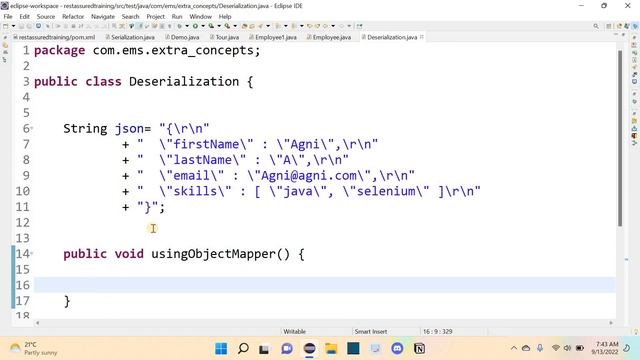
Task: Close the Deserialization.java tab
Action: [x=422, y=37]
